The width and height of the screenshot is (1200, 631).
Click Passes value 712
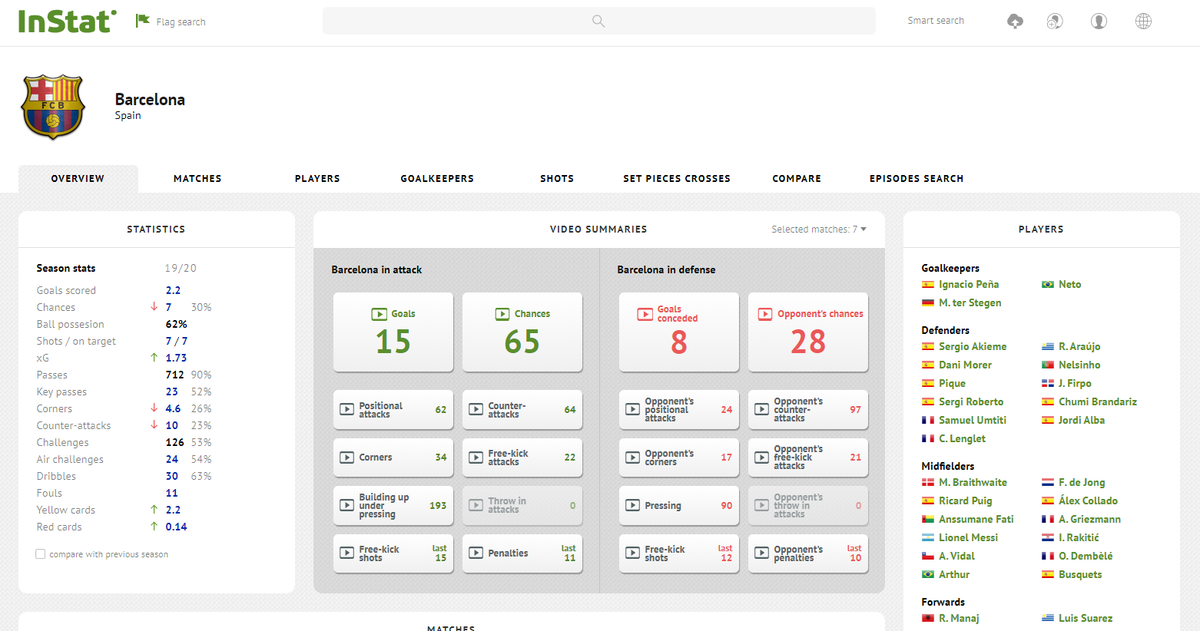point(175,375)
